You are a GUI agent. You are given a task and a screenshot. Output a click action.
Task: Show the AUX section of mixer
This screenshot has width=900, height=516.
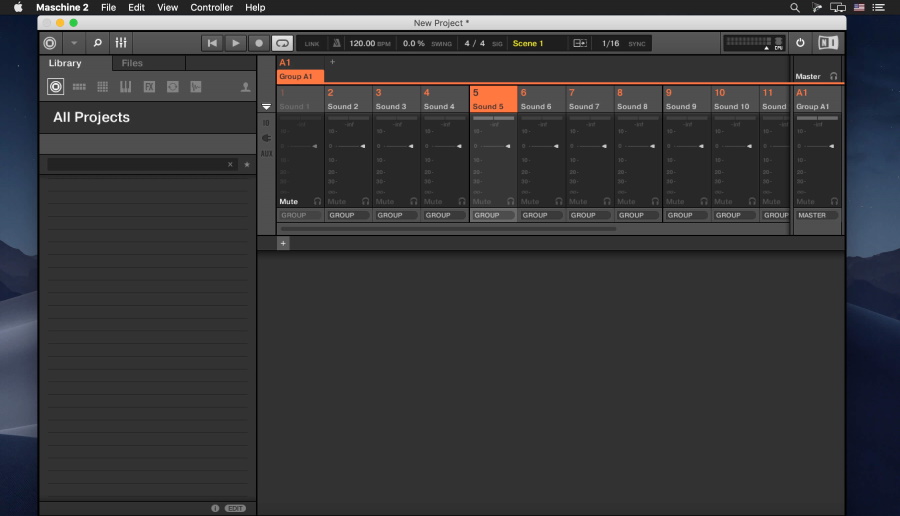(x=266, y=154)
